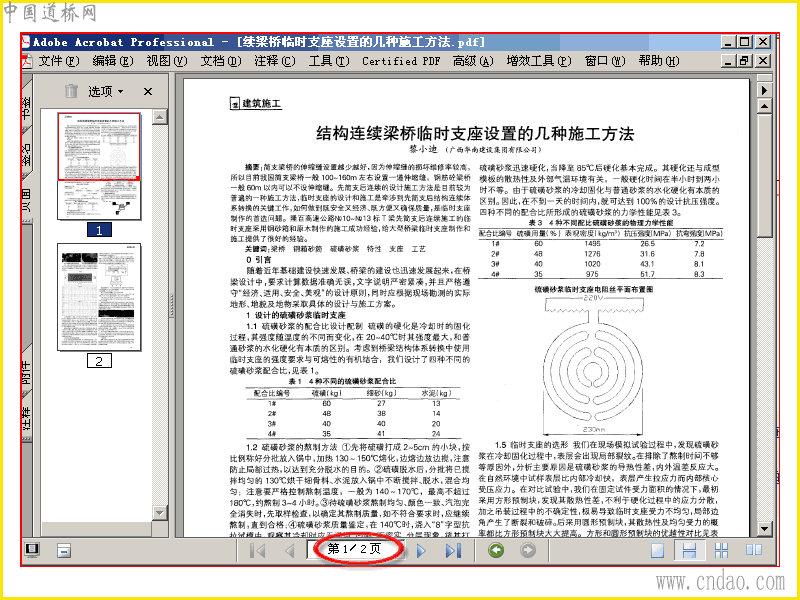The image size is (800, 600).
Task: Expand the document pane right arrow button
Action: (x=764, y=90)
